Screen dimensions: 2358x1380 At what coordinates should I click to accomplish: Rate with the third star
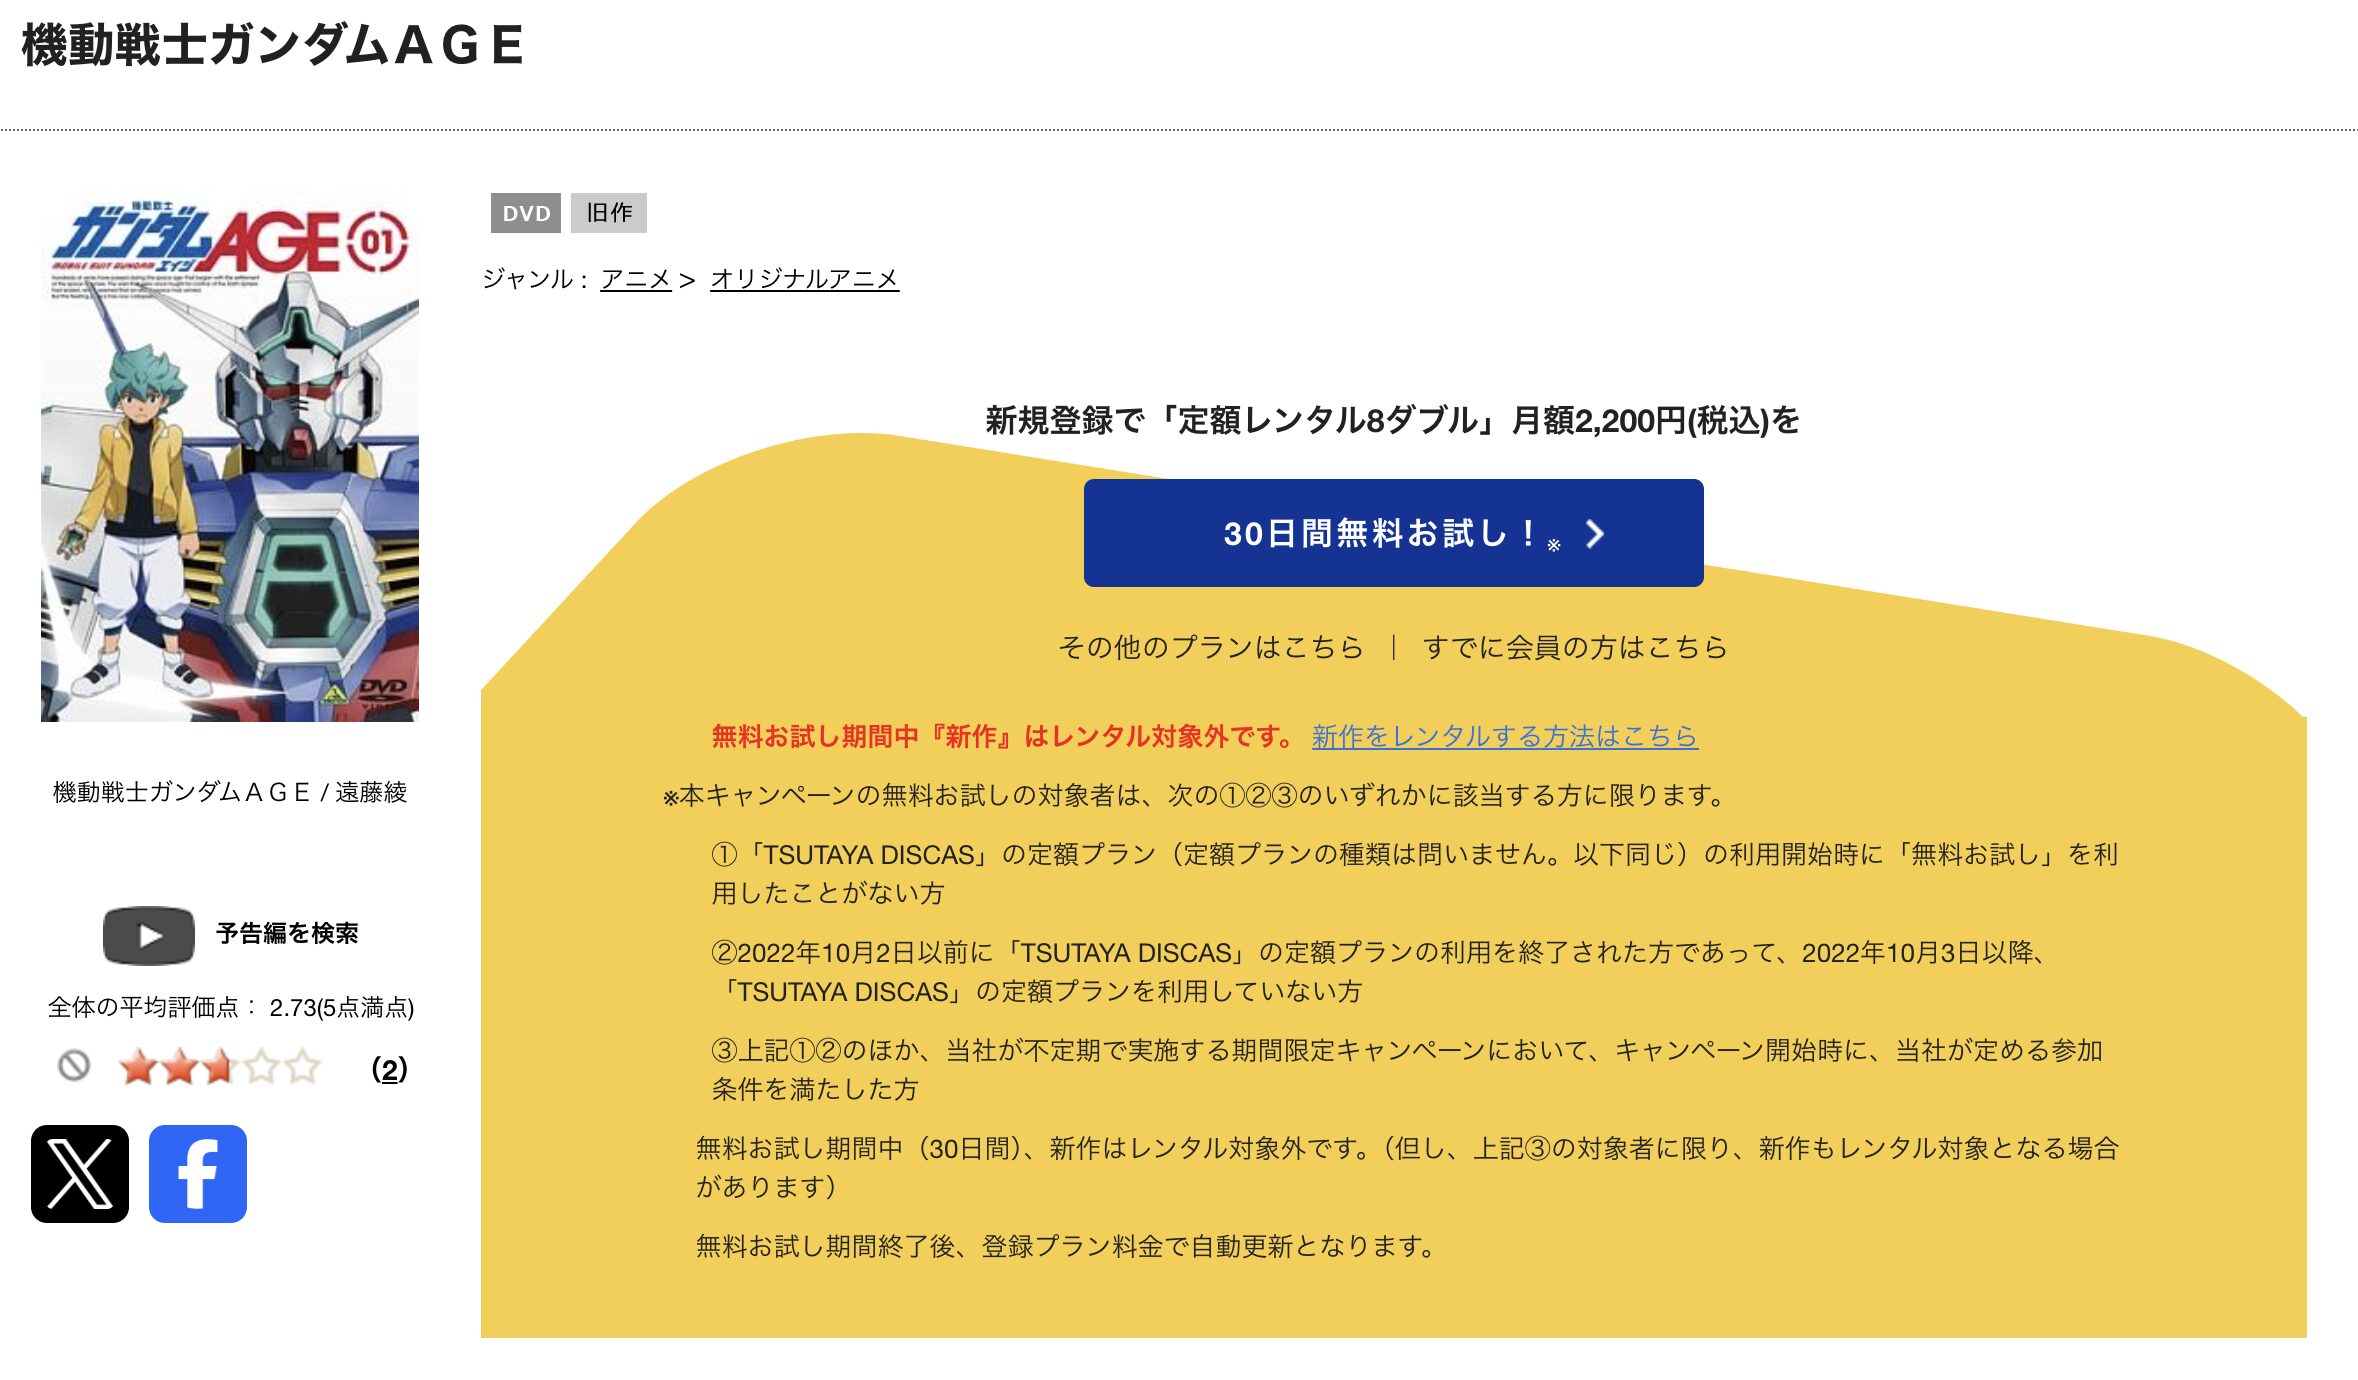click(x=220, y=1067)
